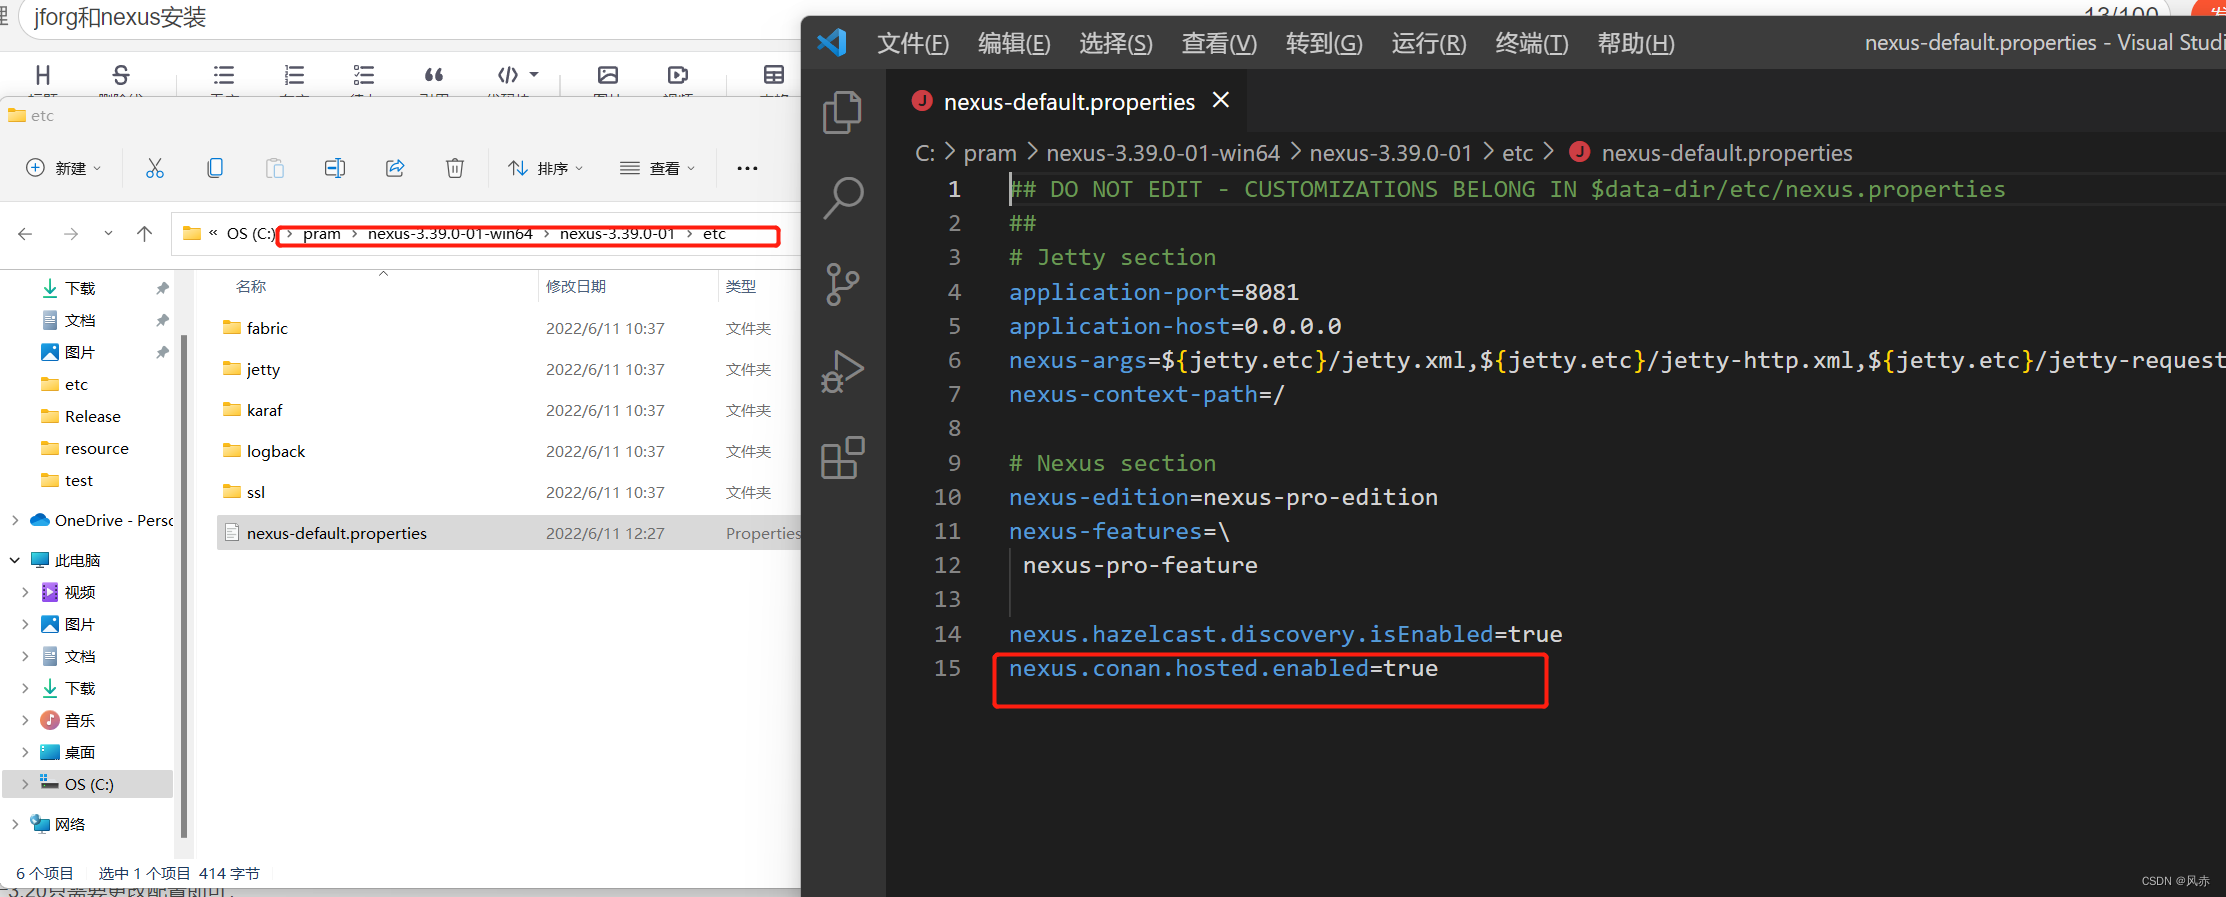Expand OS (C:) in navigation tree

coord(25,784)
